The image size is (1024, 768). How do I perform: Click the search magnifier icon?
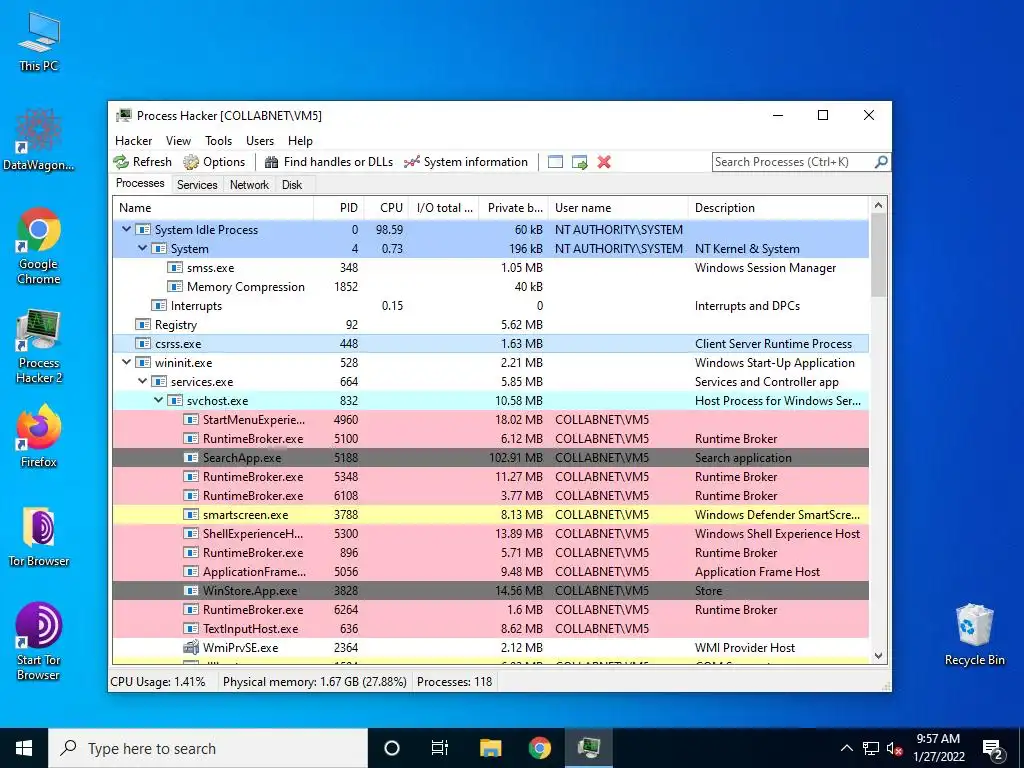click(881, 161)
